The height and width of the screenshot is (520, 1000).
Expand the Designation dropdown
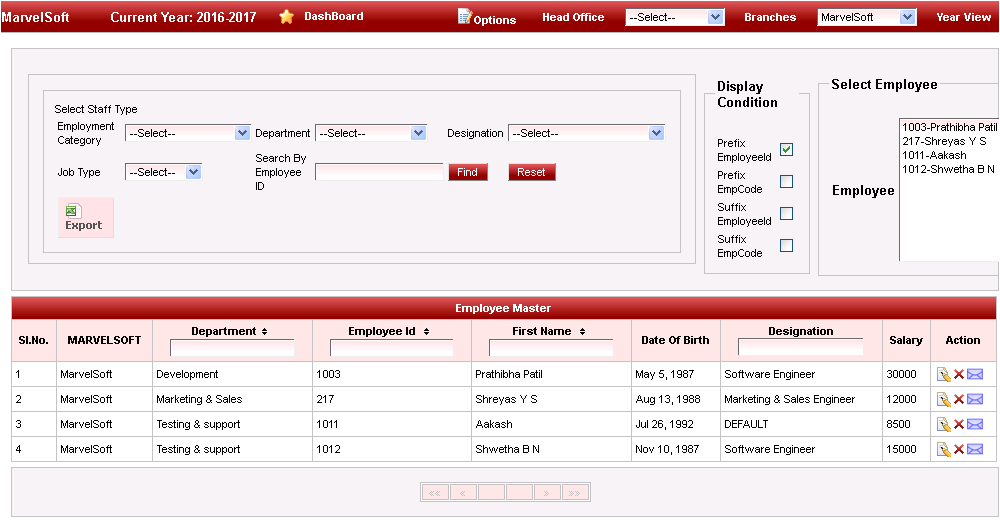tap(586, 133)
